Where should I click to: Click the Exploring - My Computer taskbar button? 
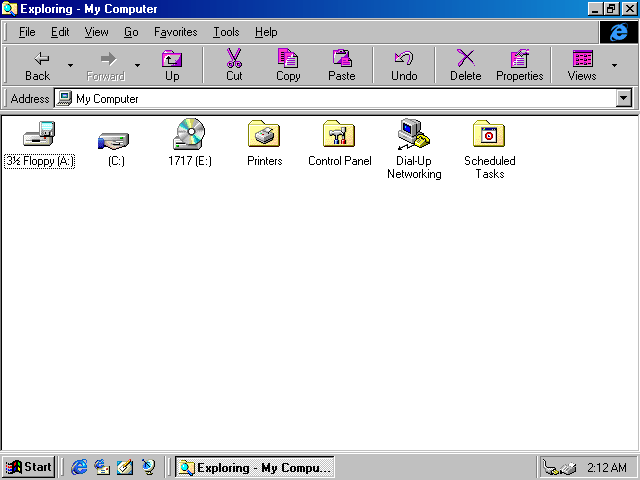(255, 467)
